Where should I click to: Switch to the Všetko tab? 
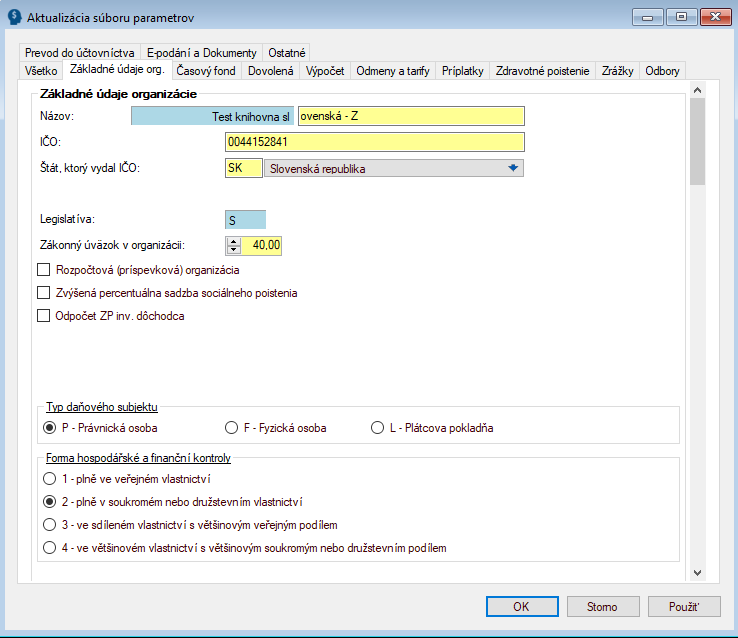click(x=41, y=71)
